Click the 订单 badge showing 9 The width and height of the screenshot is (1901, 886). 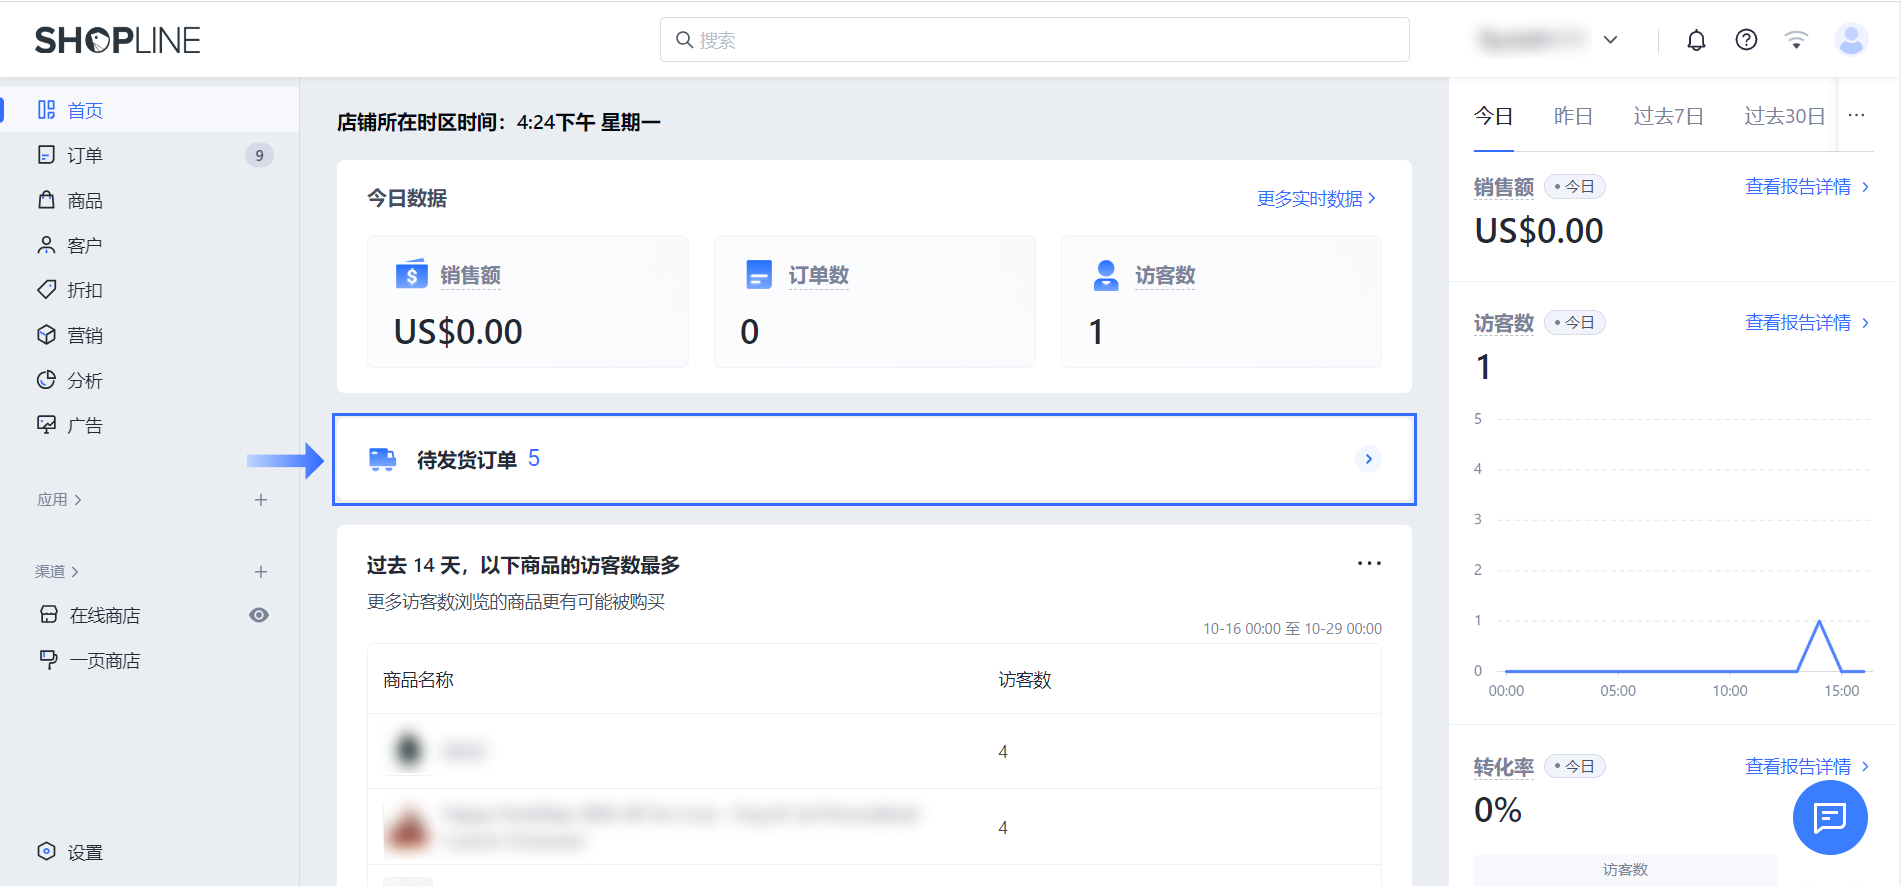(259, 155)
